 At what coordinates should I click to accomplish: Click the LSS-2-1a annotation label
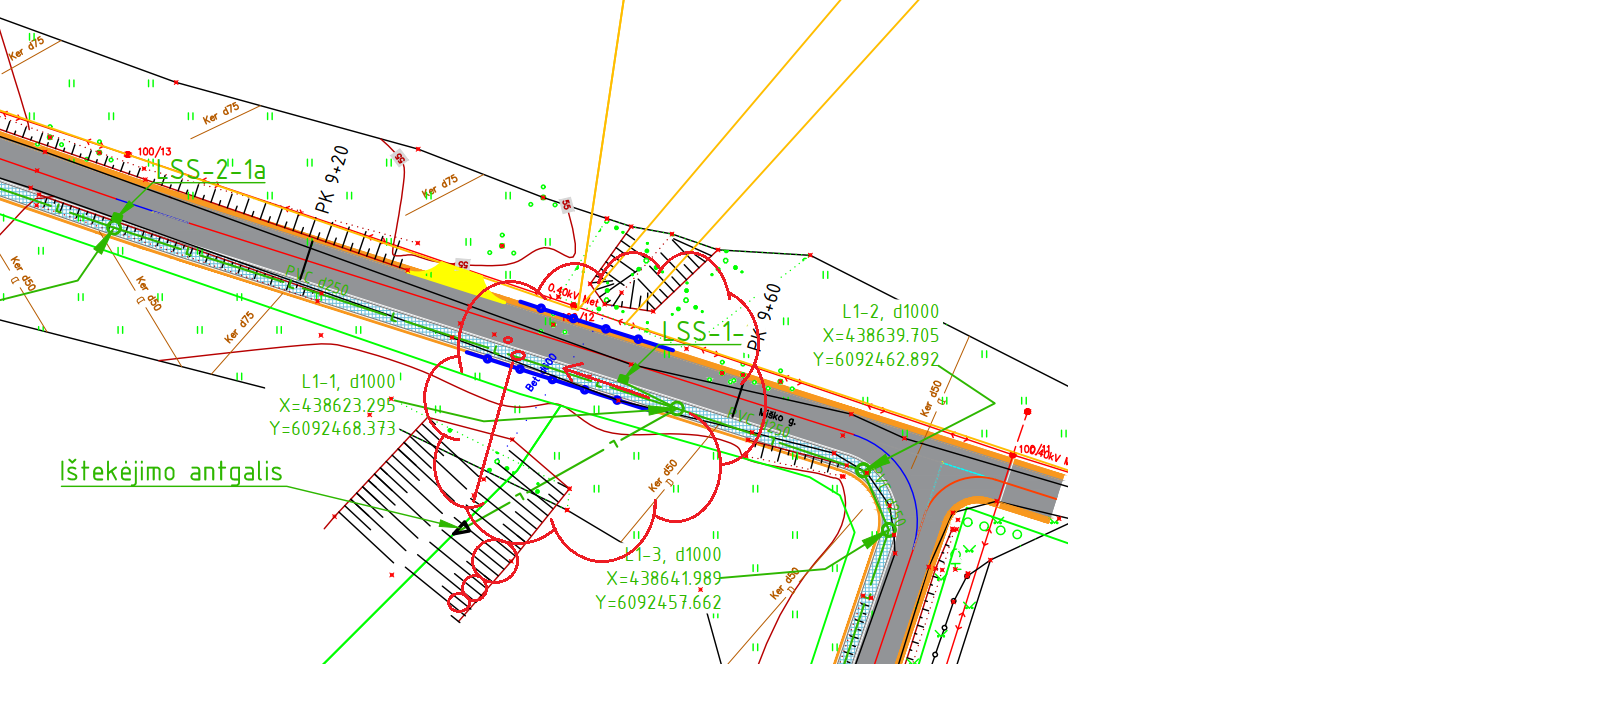coord(210,170)
